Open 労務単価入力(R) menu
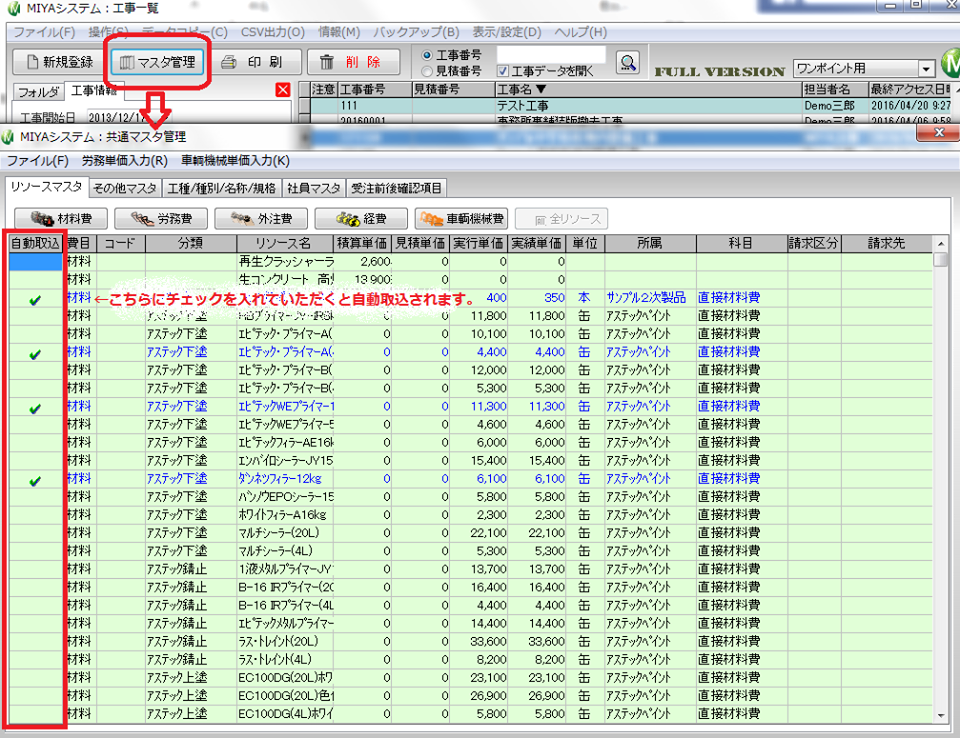The image size is (960, 738). (x=124, y=161)
